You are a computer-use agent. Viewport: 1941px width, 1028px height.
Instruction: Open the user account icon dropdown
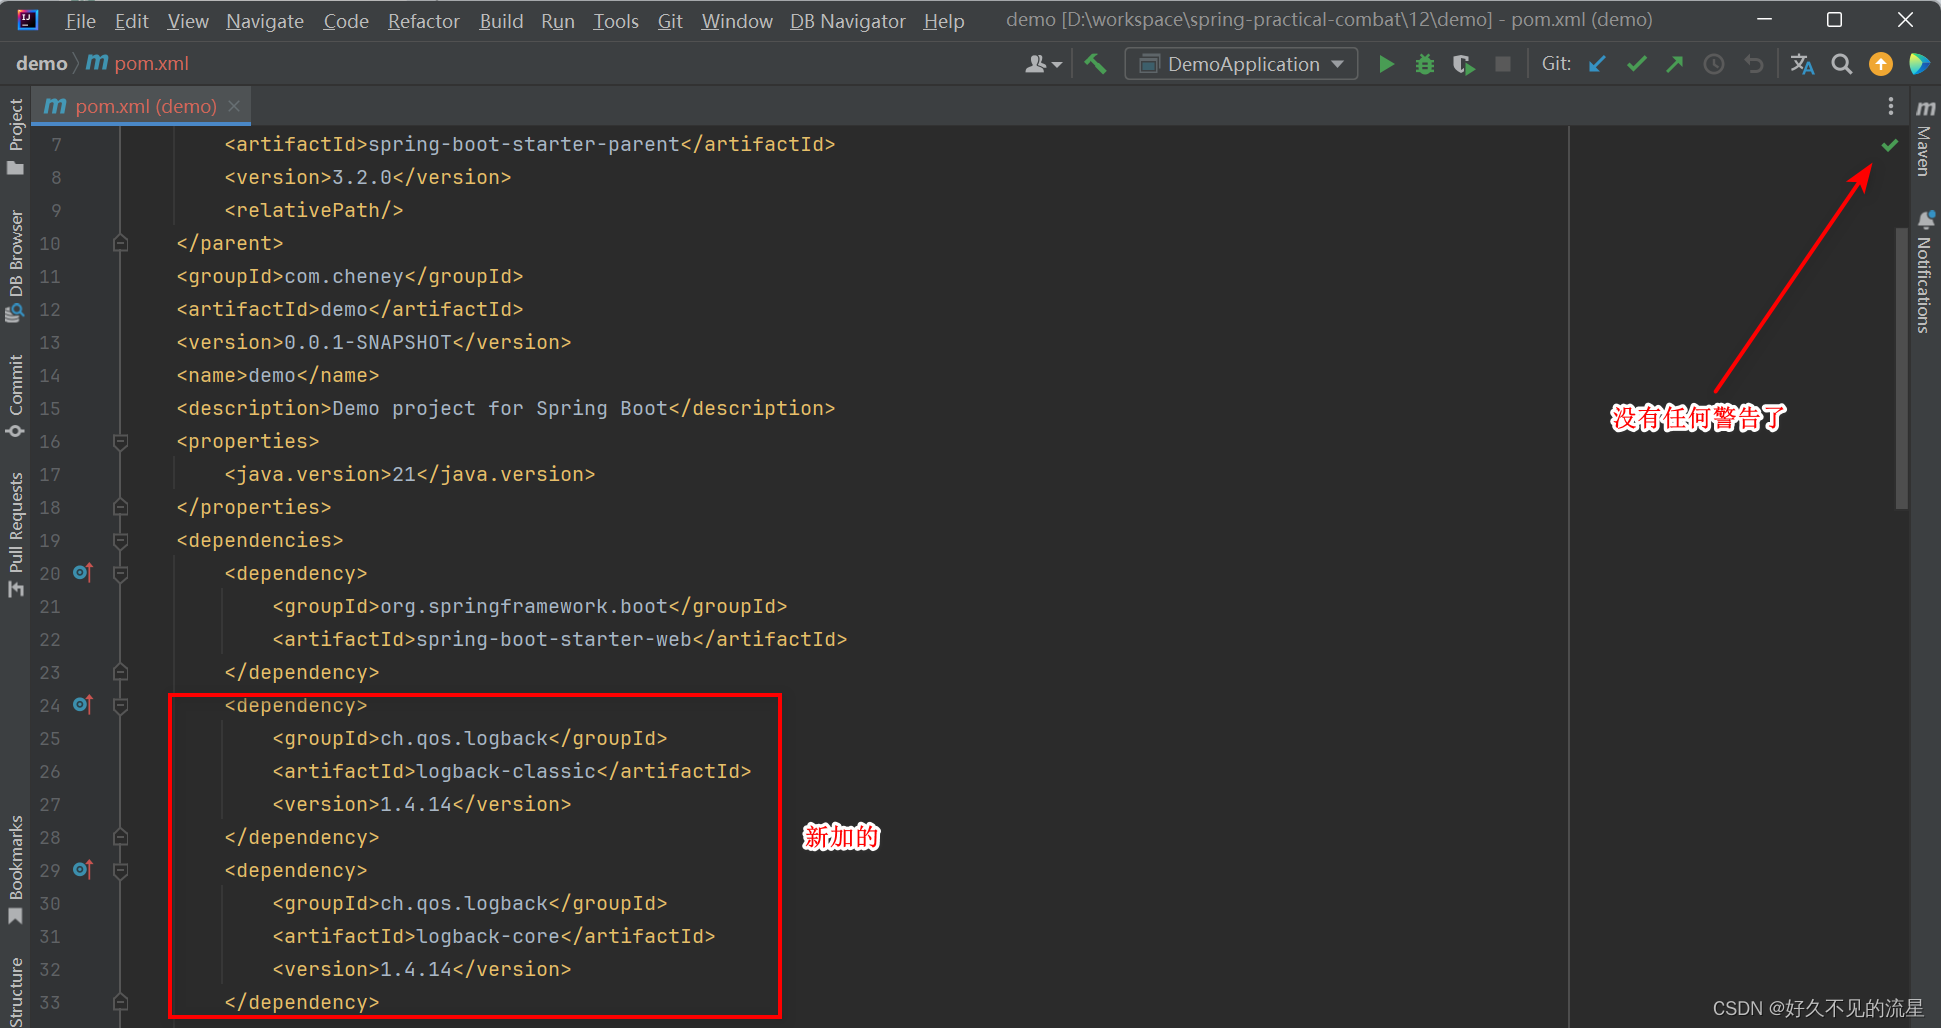point(1043,64)
